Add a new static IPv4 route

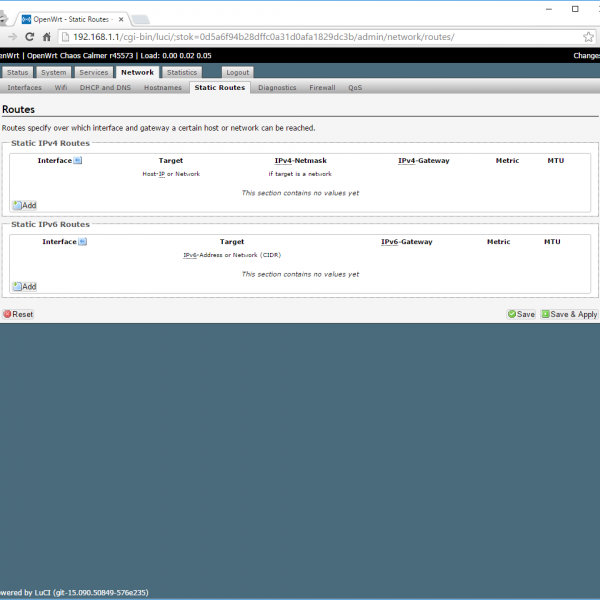click(x=24, y=205)
